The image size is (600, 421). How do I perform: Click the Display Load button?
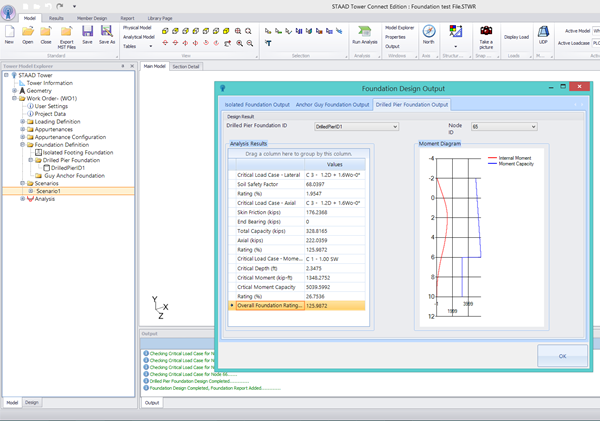pos(516,37)
